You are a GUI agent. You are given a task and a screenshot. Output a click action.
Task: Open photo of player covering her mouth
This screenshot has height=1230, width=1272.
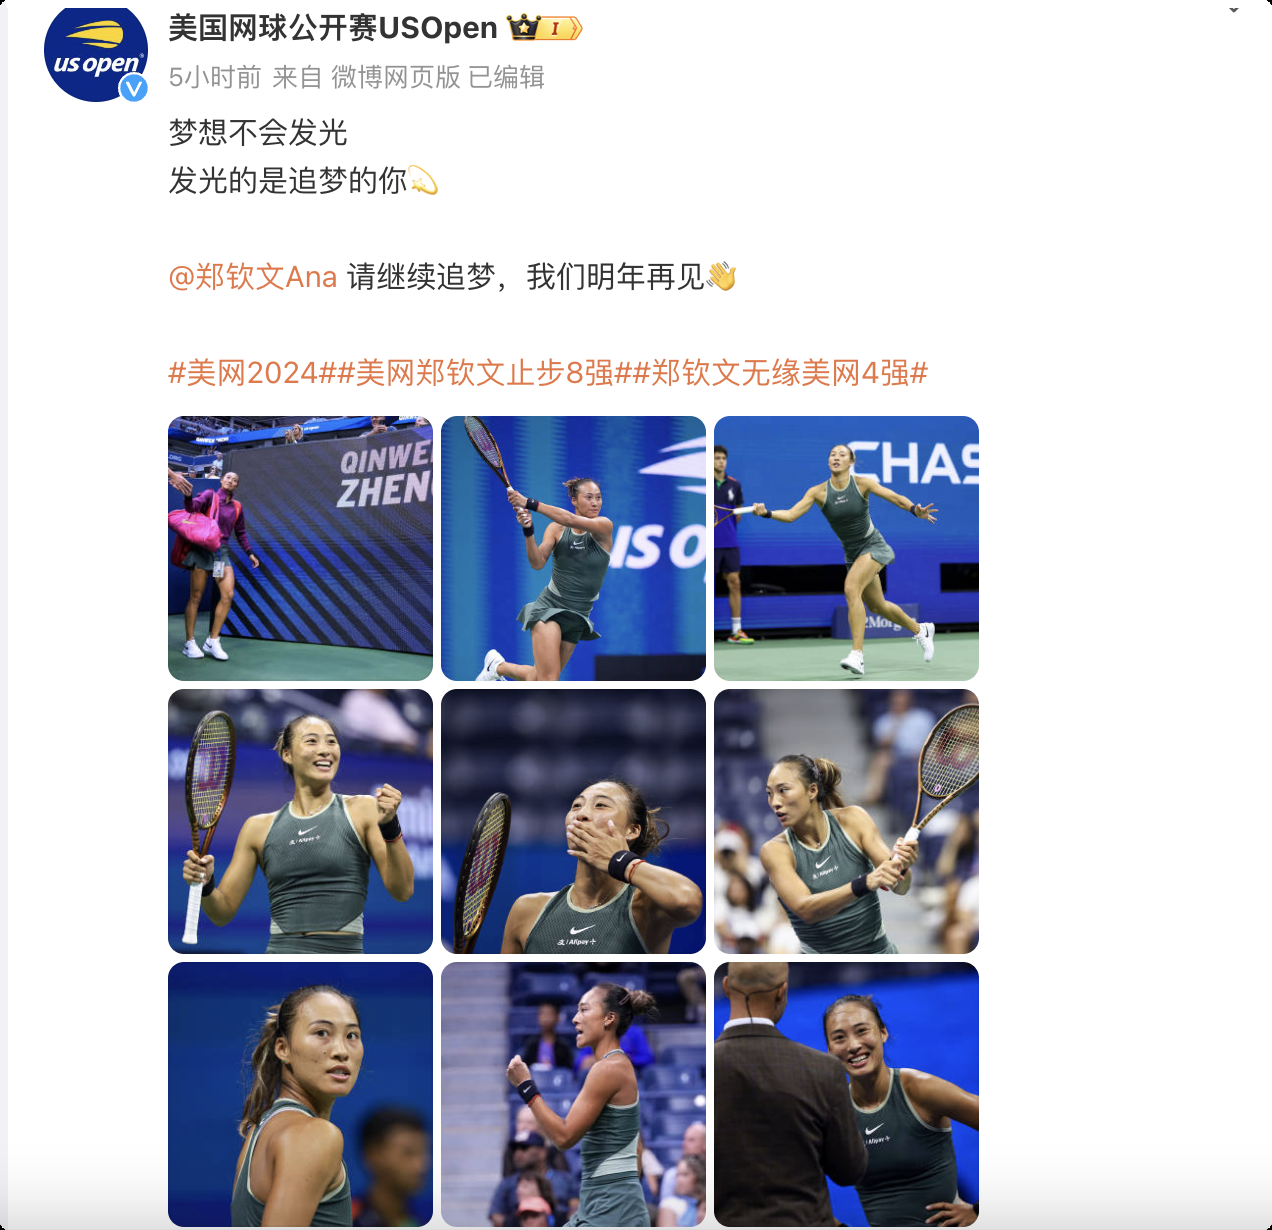click(573, 821)
